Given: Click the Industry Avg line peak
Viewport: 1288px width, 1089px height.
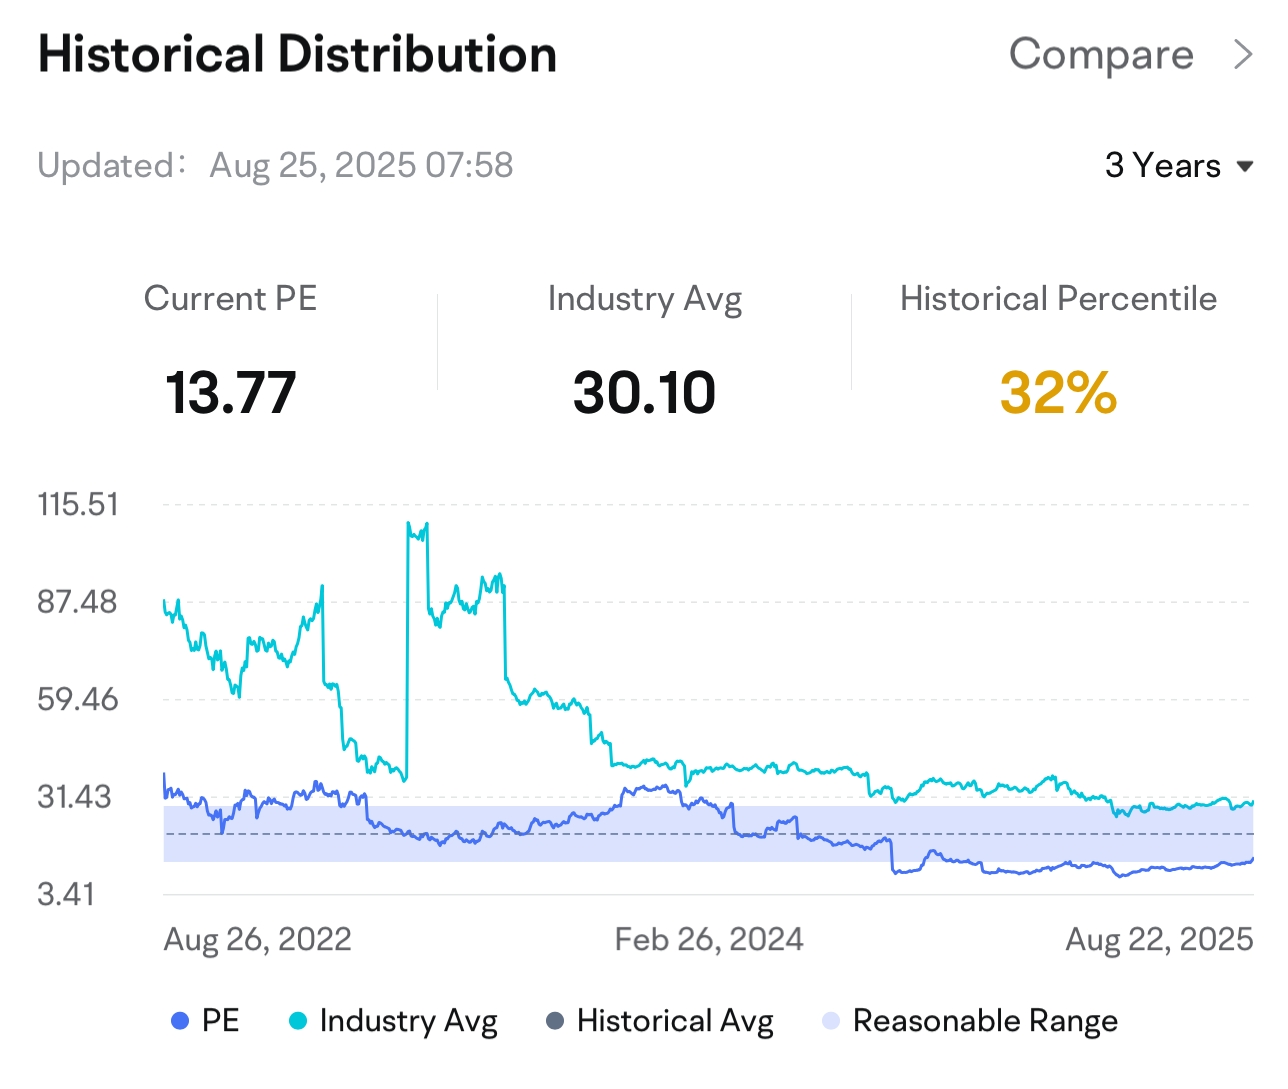Looking at the screenshot, I should (x=410, y=524).
